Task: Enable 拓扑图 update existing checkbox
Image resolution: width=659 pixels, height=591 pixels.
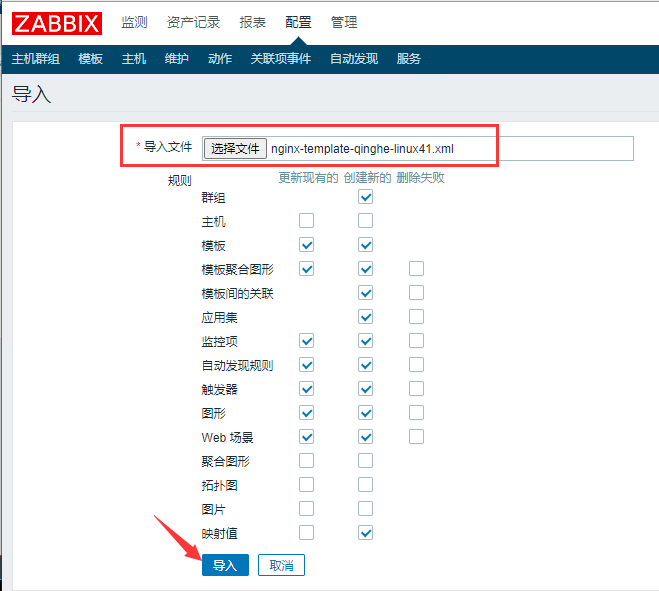Action: point(306,485)
